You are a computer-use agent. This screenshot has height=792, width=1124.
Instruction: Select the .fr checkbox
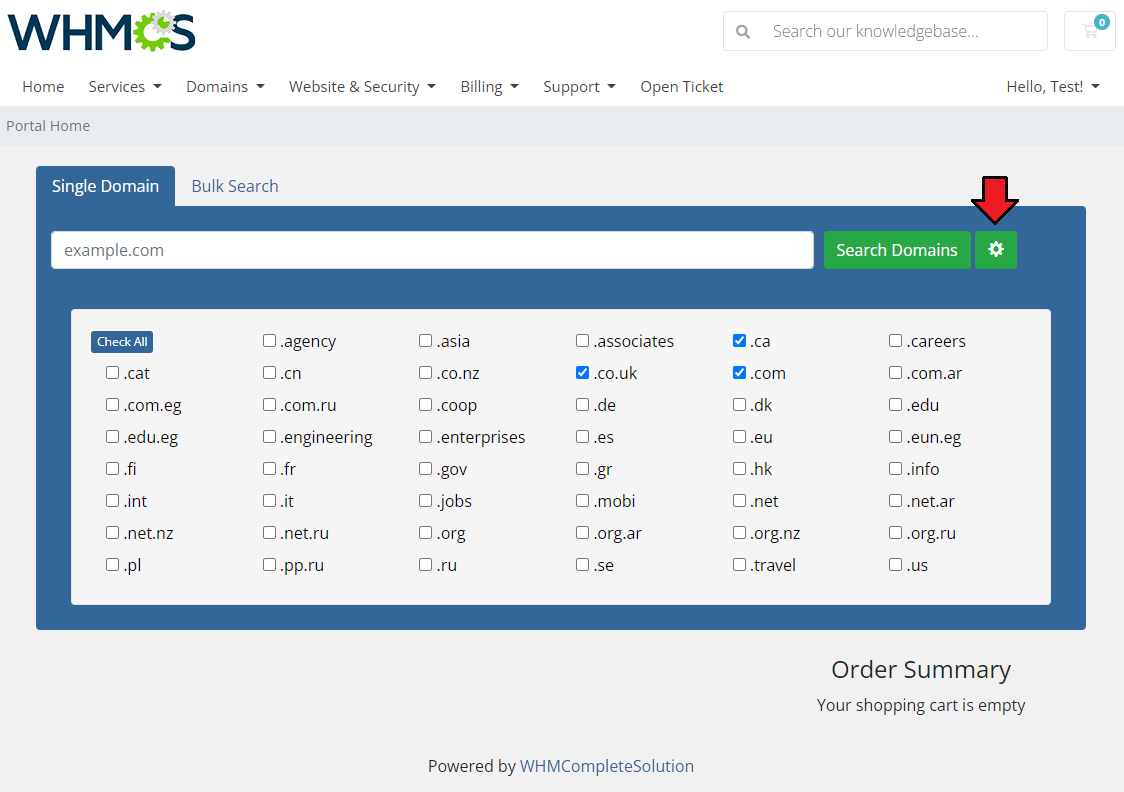(x=269, y=469)
